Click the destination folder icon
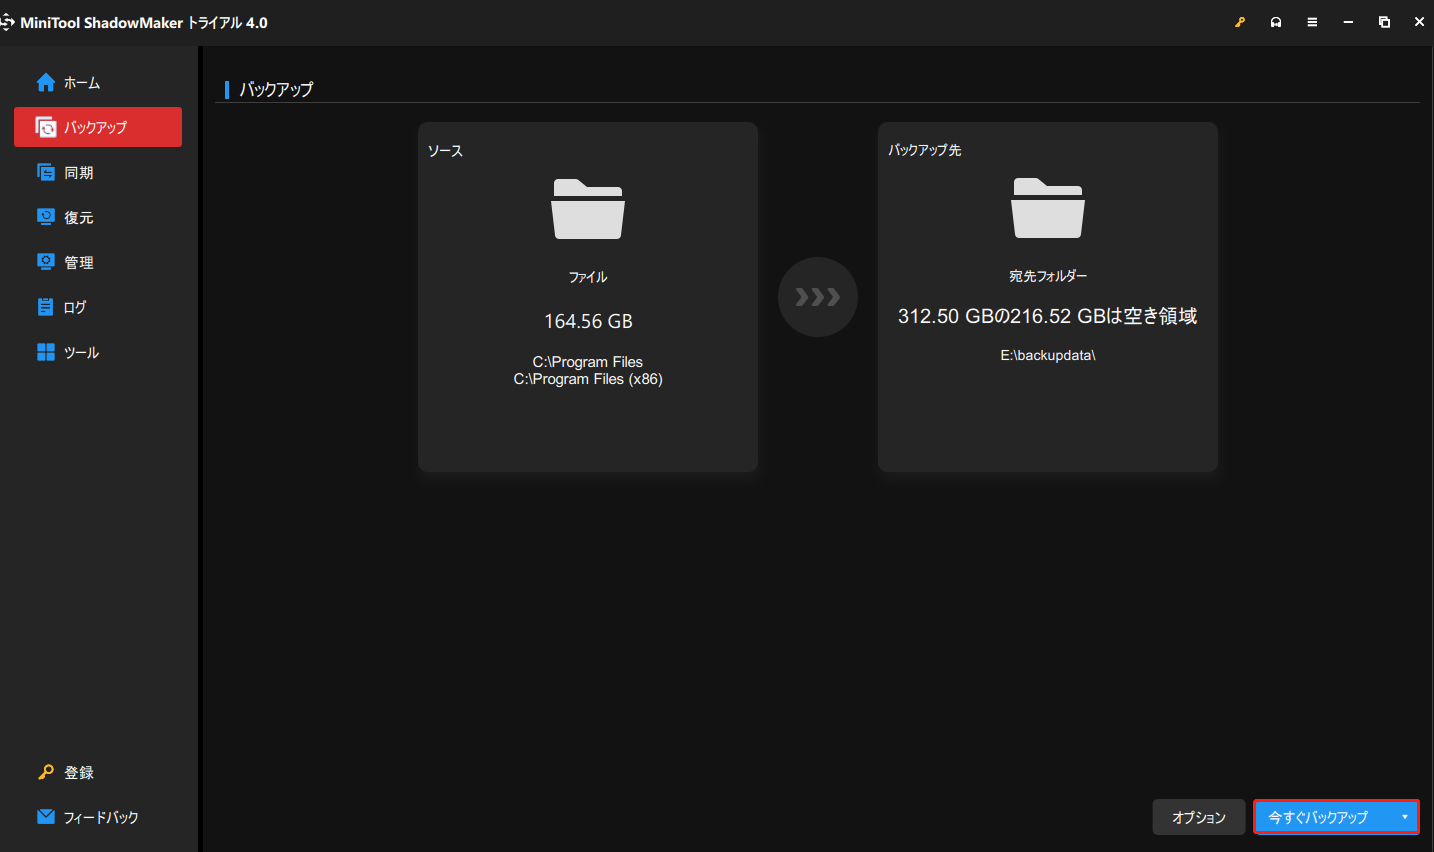This screenshot has height=852, width=1434. 1047,208
